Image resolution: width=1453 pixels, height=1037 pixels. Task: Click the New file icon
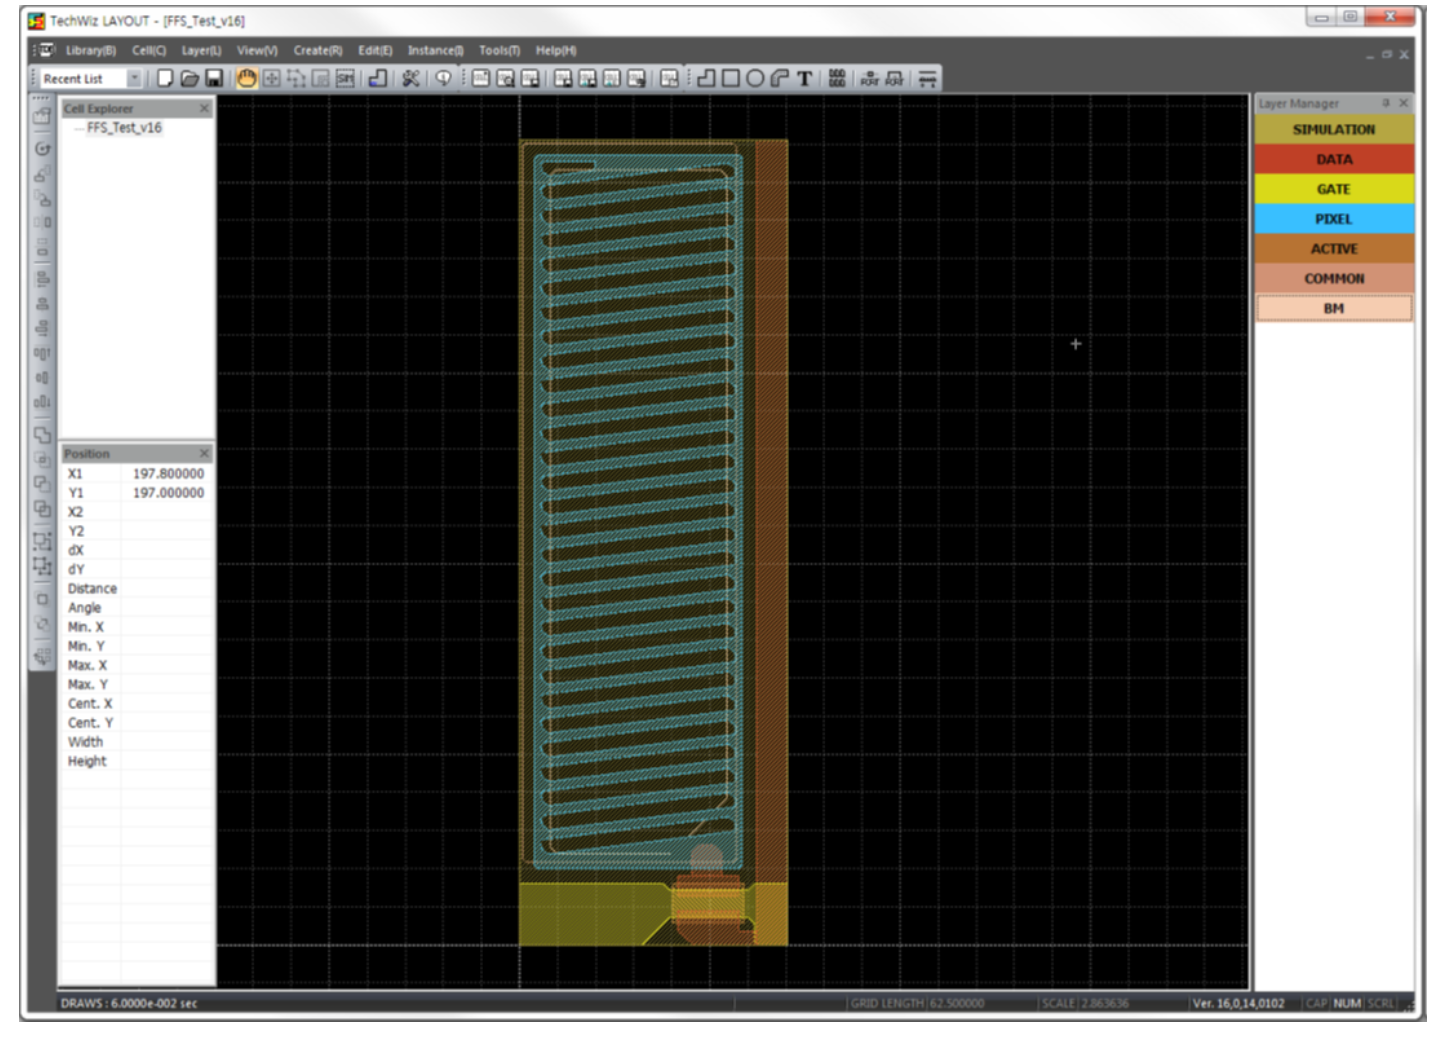165,78
